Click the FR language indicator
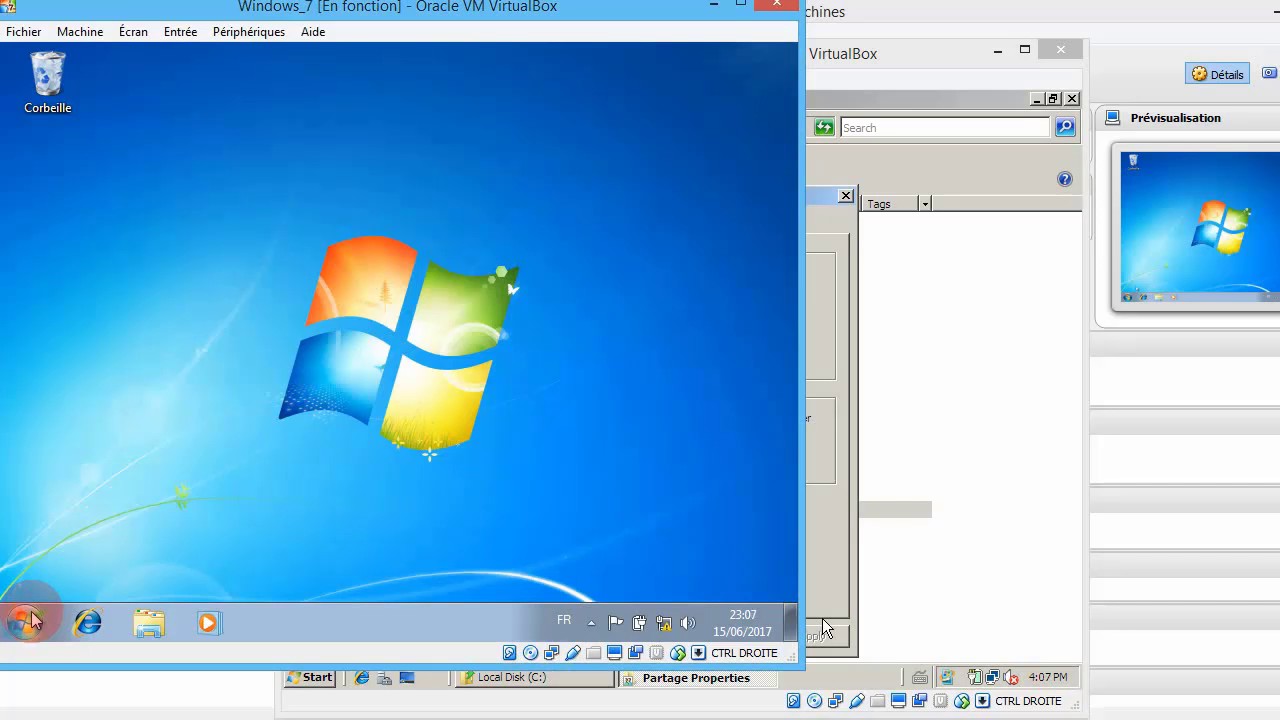The image size is (1280, 720). 564,621
